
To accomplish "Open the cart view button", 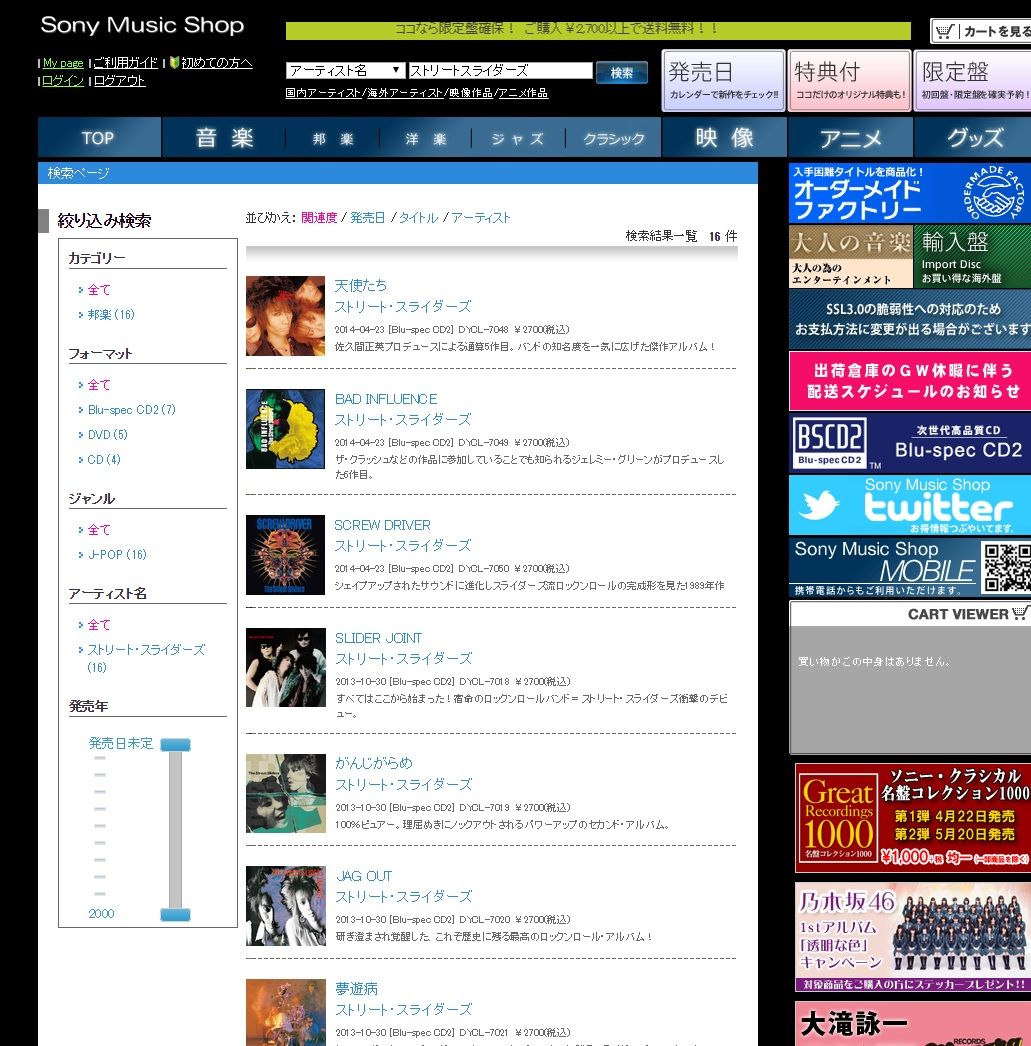I will (981, 31).
